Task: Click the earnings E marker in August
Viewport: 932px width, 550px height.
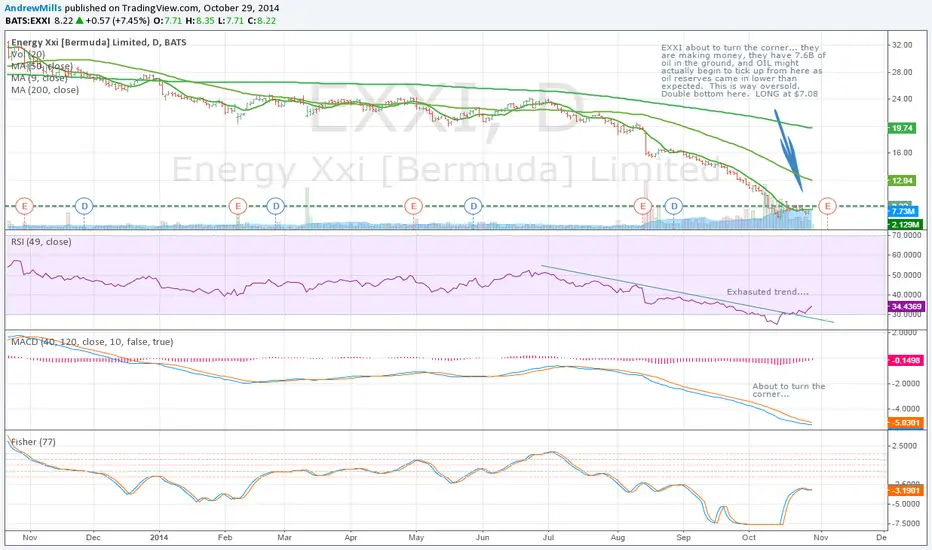Action: pyautogui.click(x=643, y=206)
